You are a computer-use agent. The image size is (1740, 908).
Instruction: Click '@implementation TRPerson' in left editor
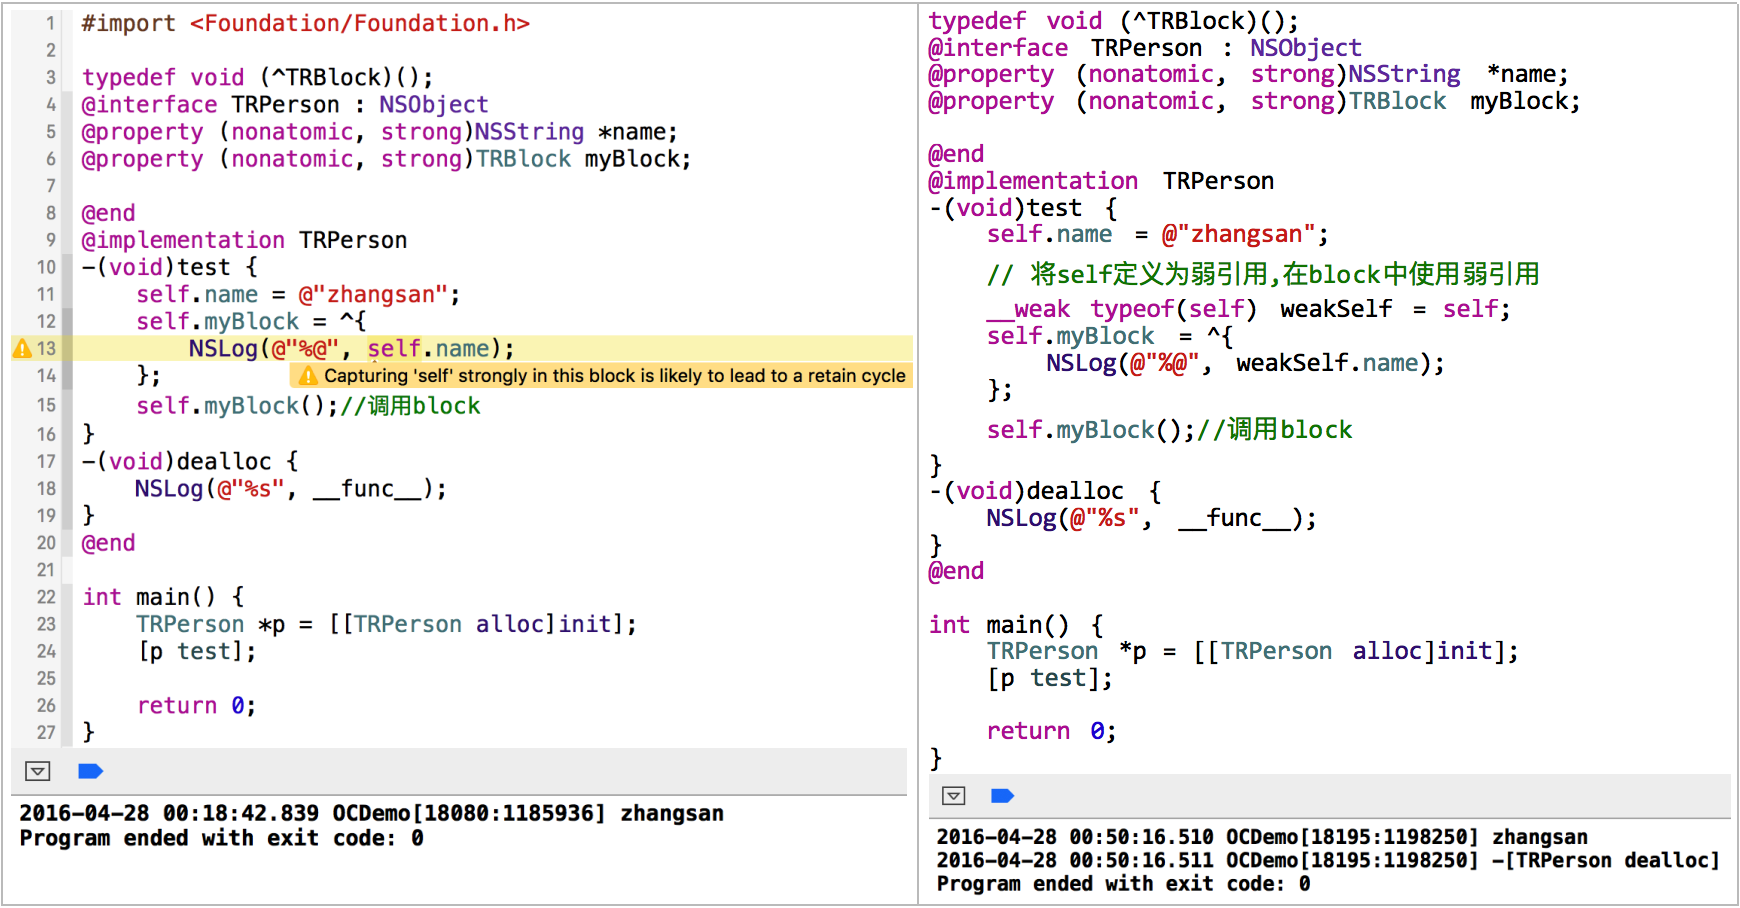pos(244,240)
